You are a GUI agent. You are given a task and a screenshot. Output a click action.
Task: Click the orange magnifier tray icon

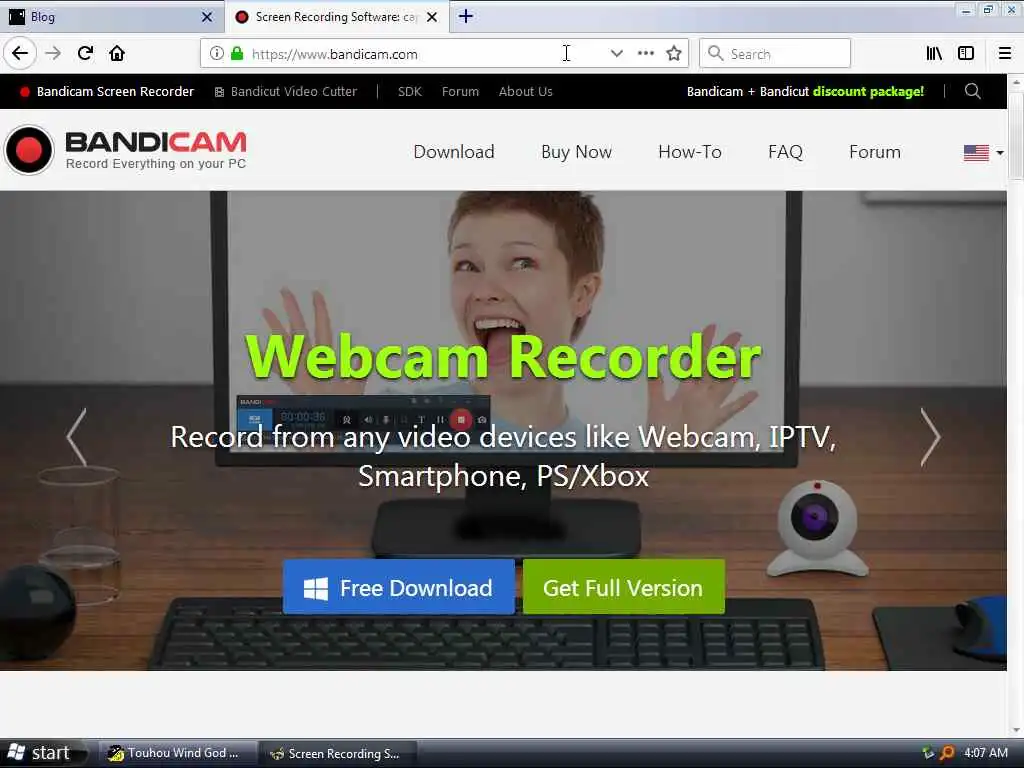[x=946, y=753]
